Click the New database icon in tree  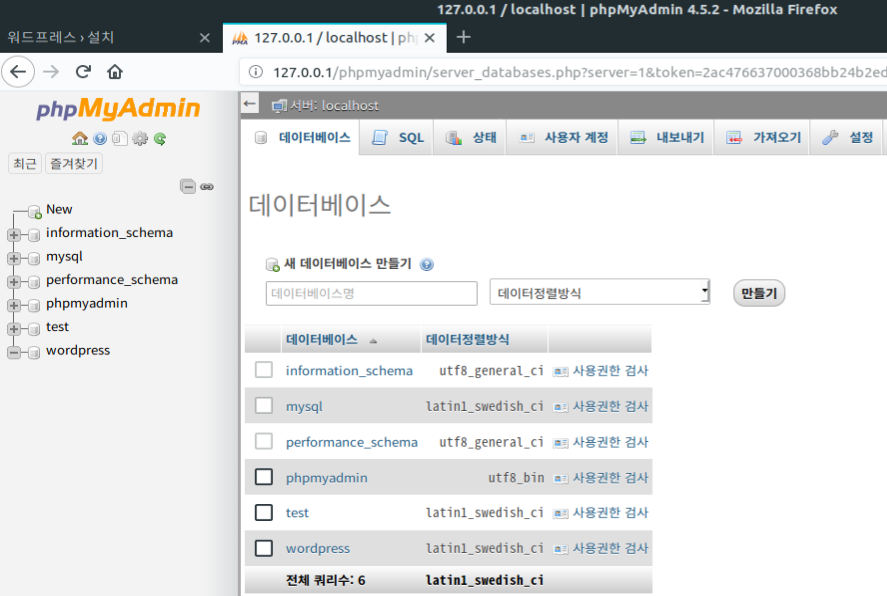35,211
